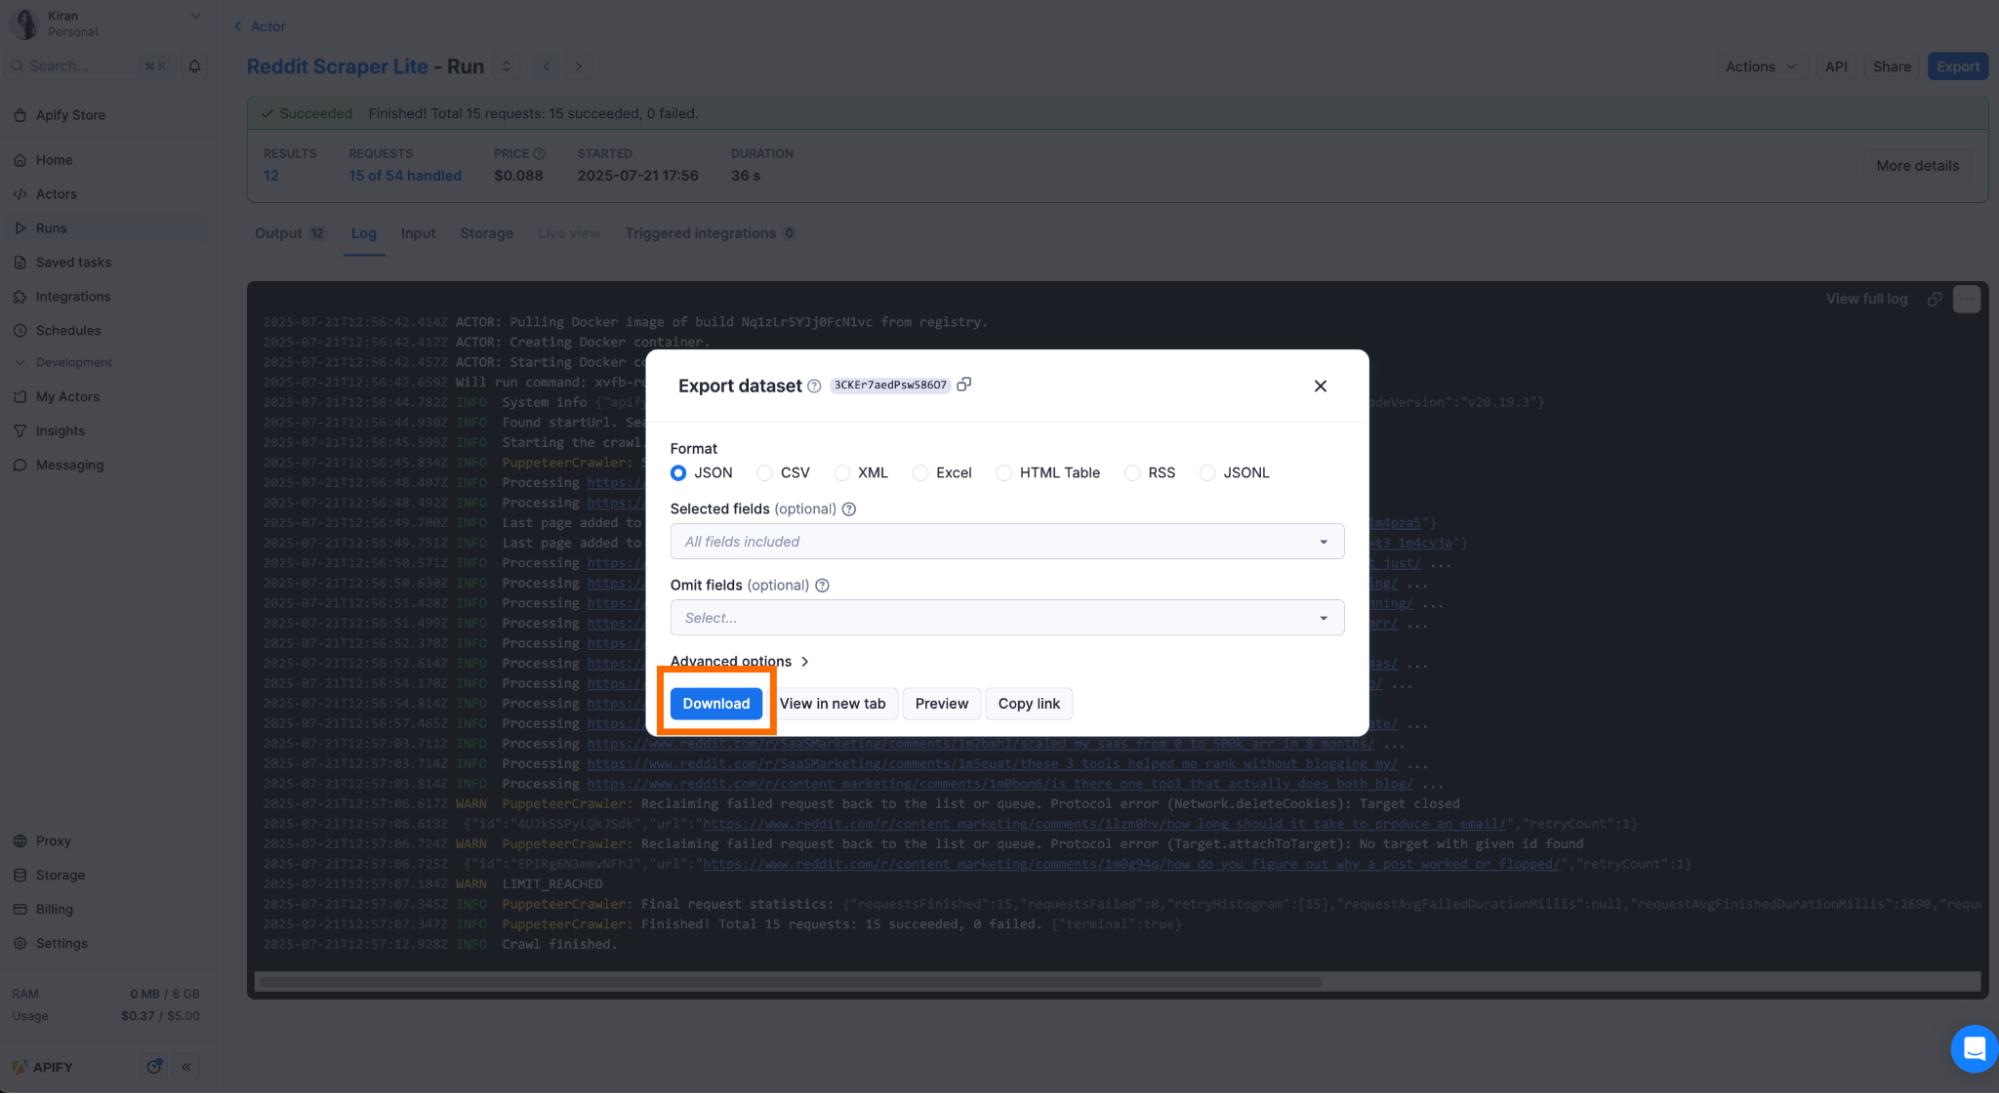Open the Output tab

[278, 233]
